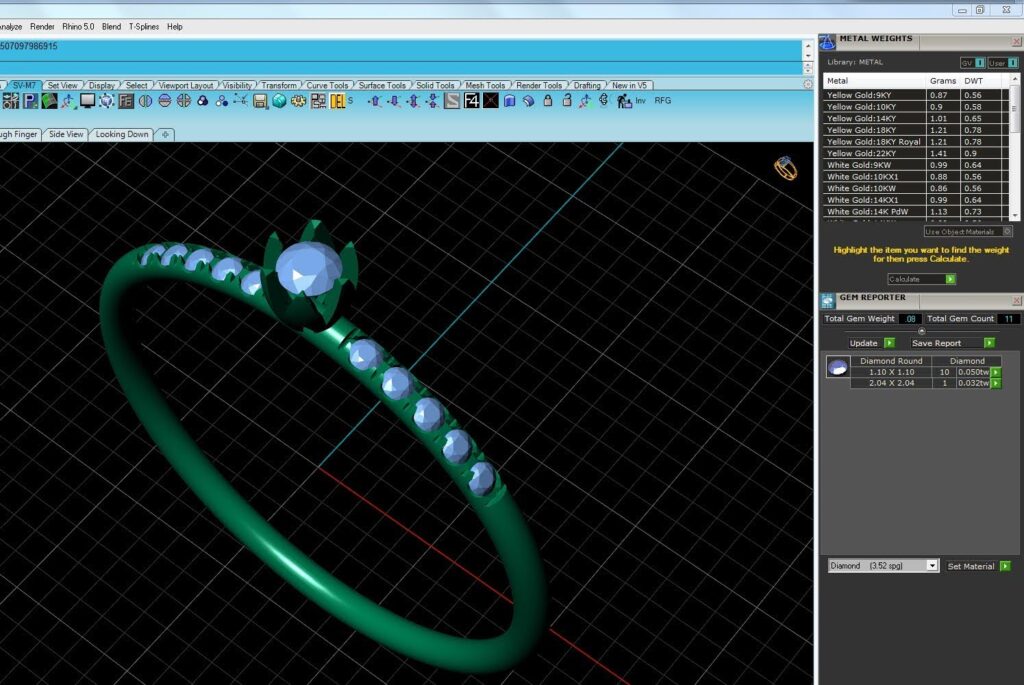Viewport: 1024px width, 685px height.
Task: Click the floppy disk save icon
Action: pyautogui.click(x=260, y=101)
